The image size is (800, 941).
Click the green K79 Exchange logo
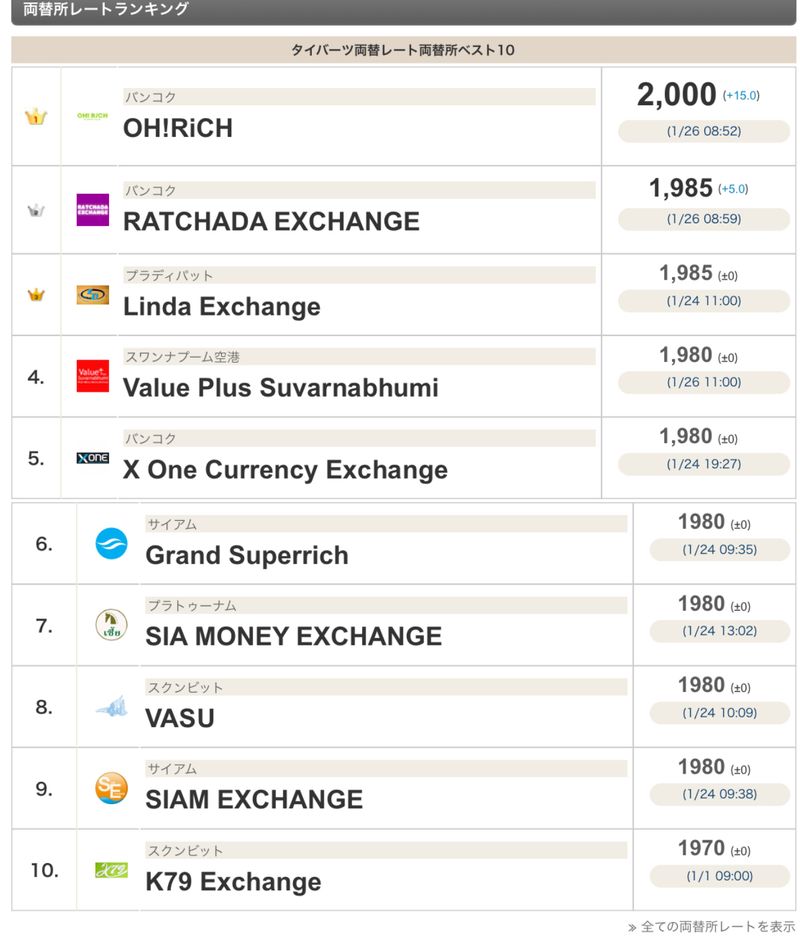click(111, 870)
